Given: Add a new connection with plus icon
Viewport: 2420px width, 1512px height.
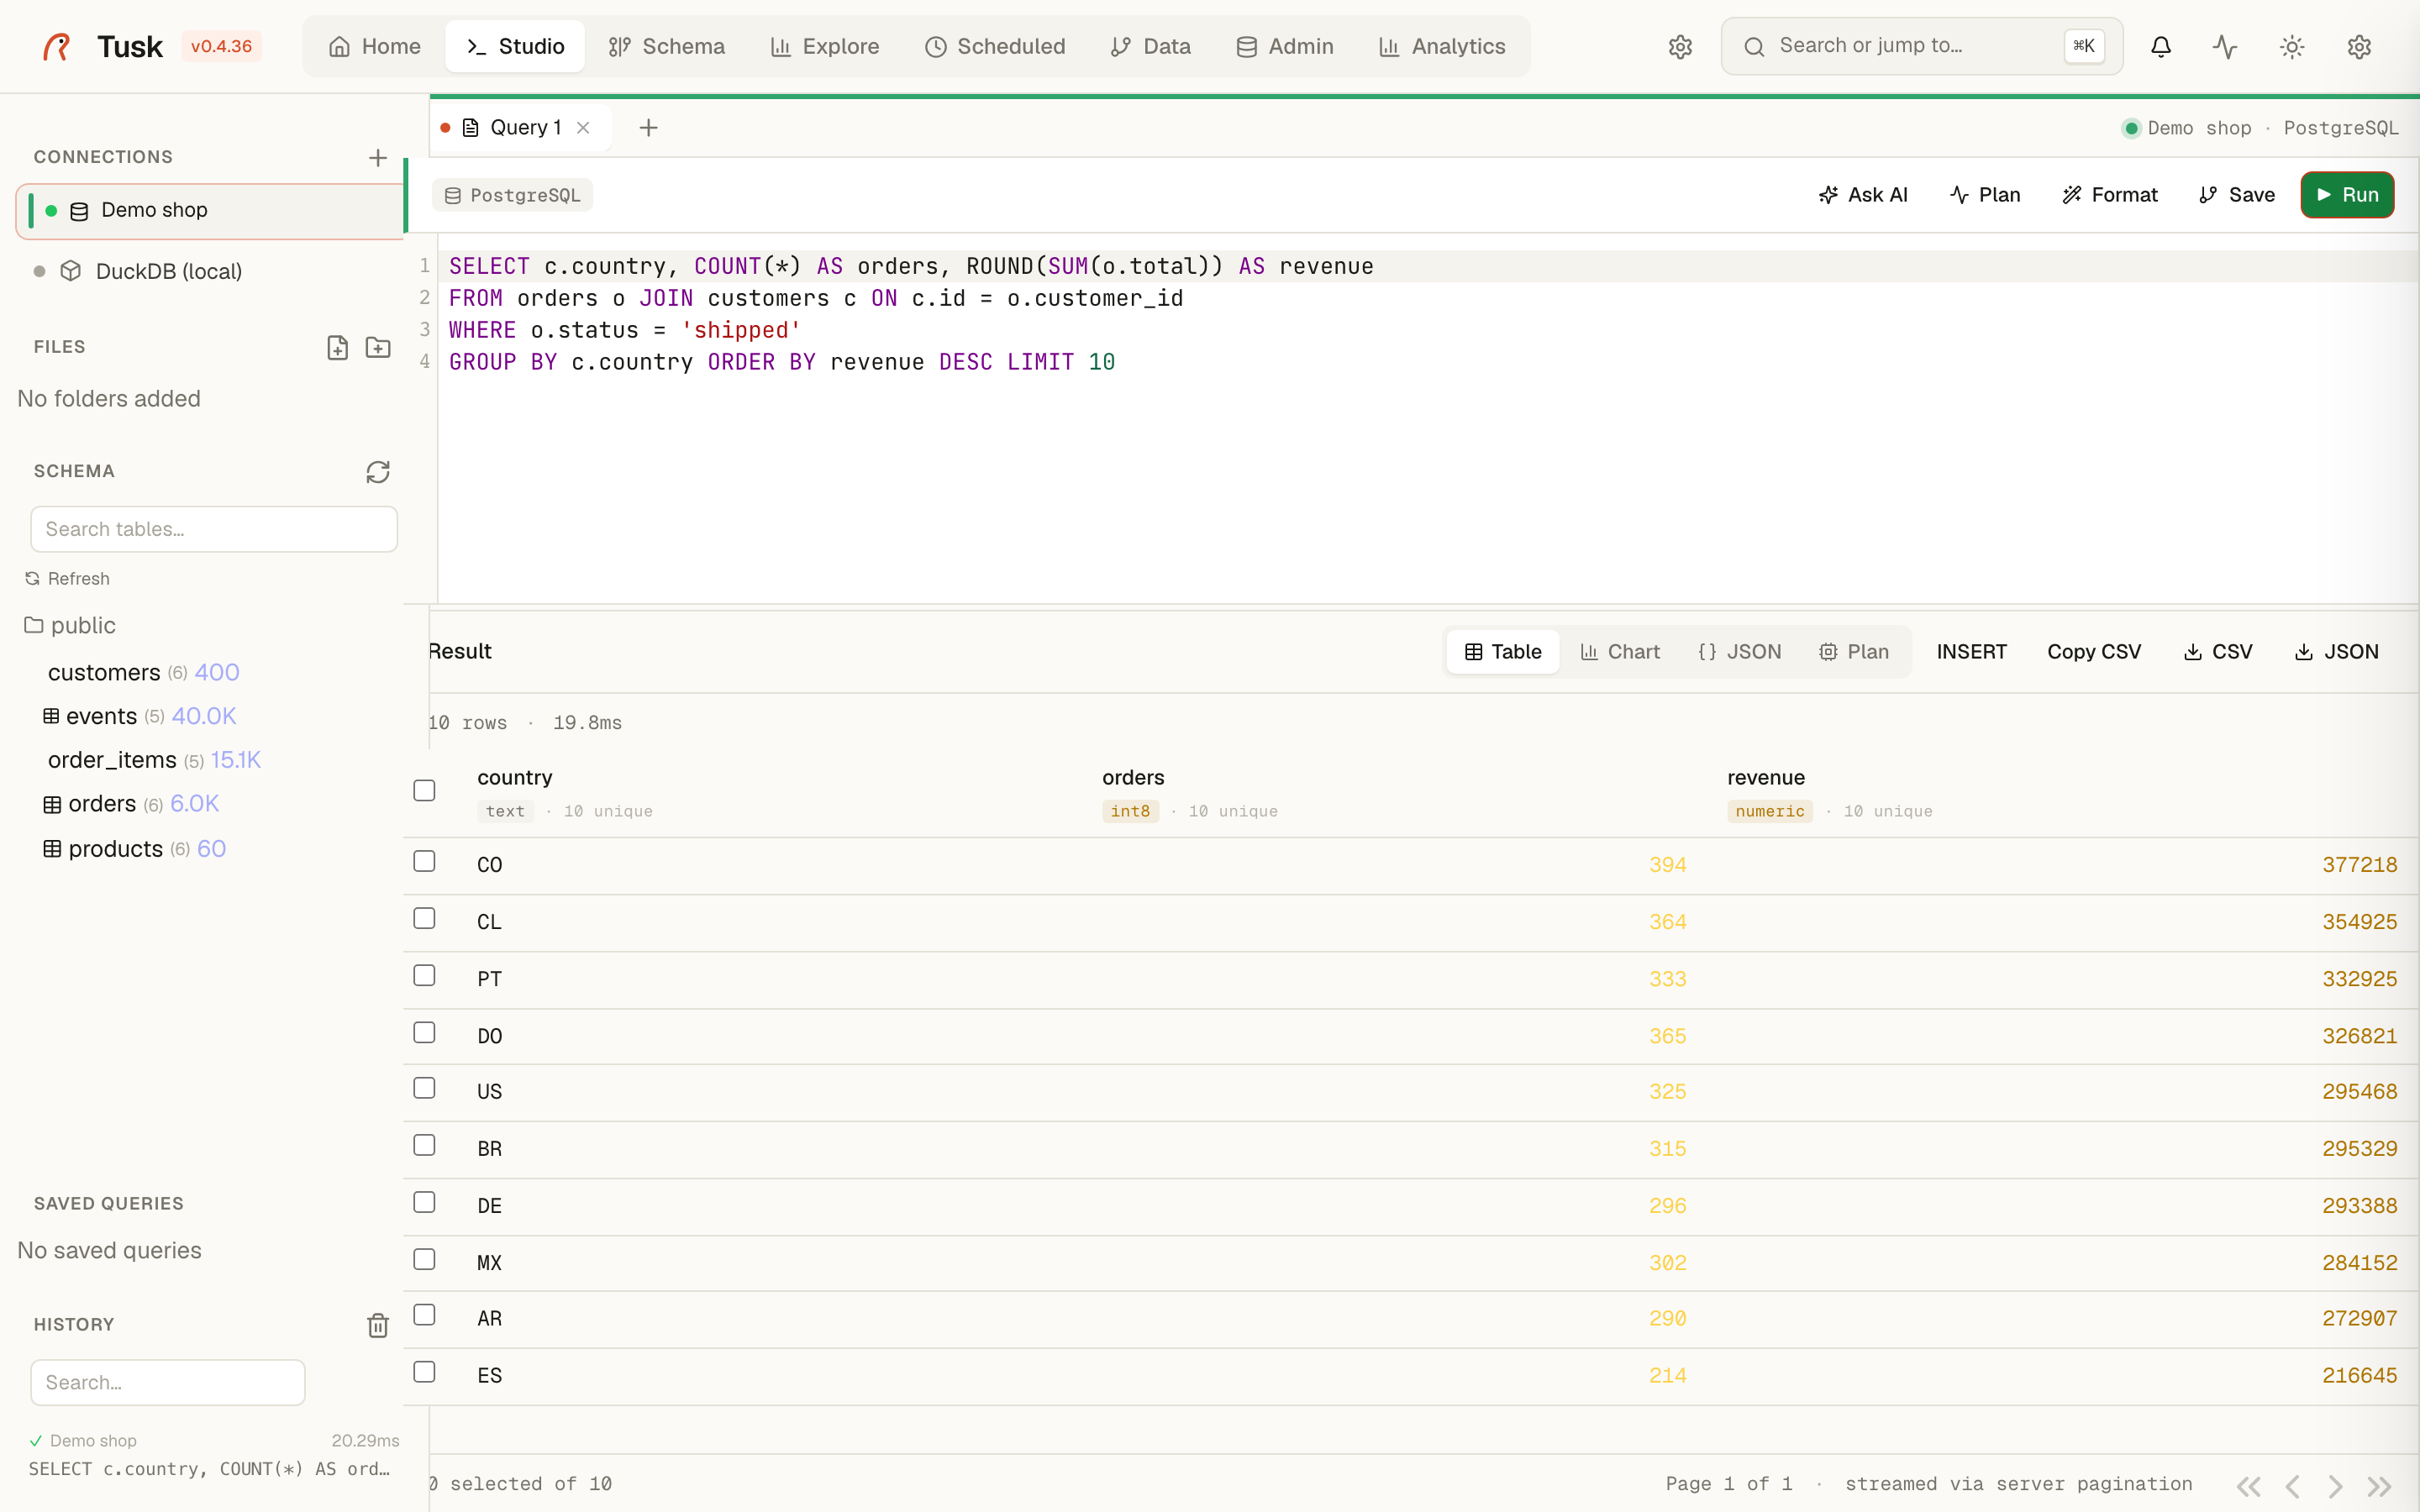Looking at the screenshot, I should pyautogui.click(x=377, y=158).
